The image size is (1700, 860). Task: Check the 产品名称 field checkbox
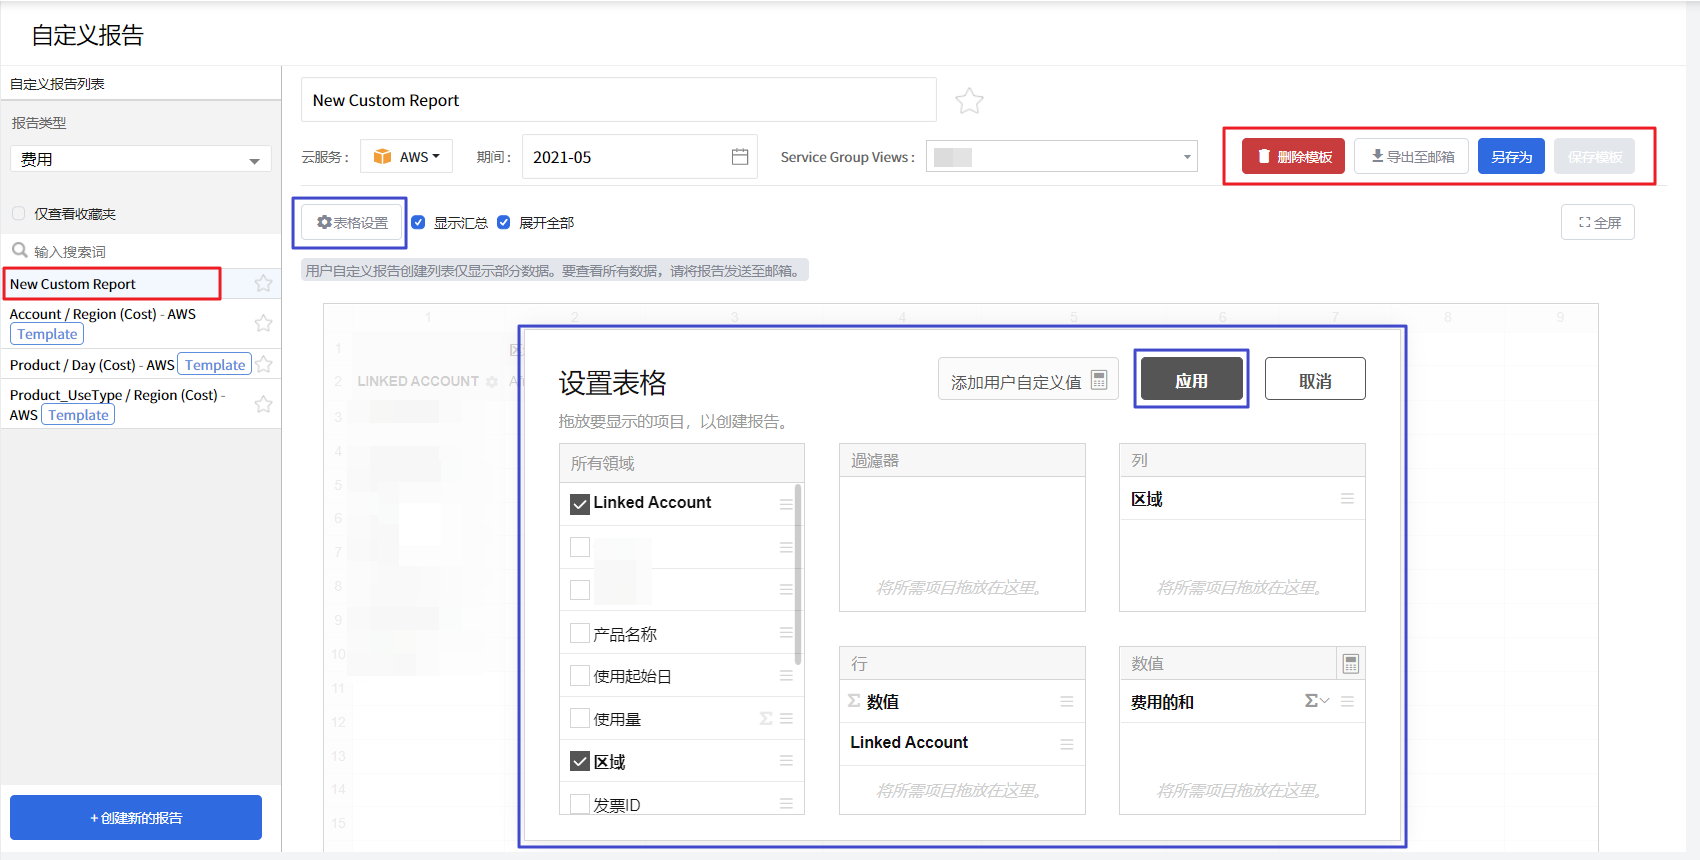click(x=580, y=634)
